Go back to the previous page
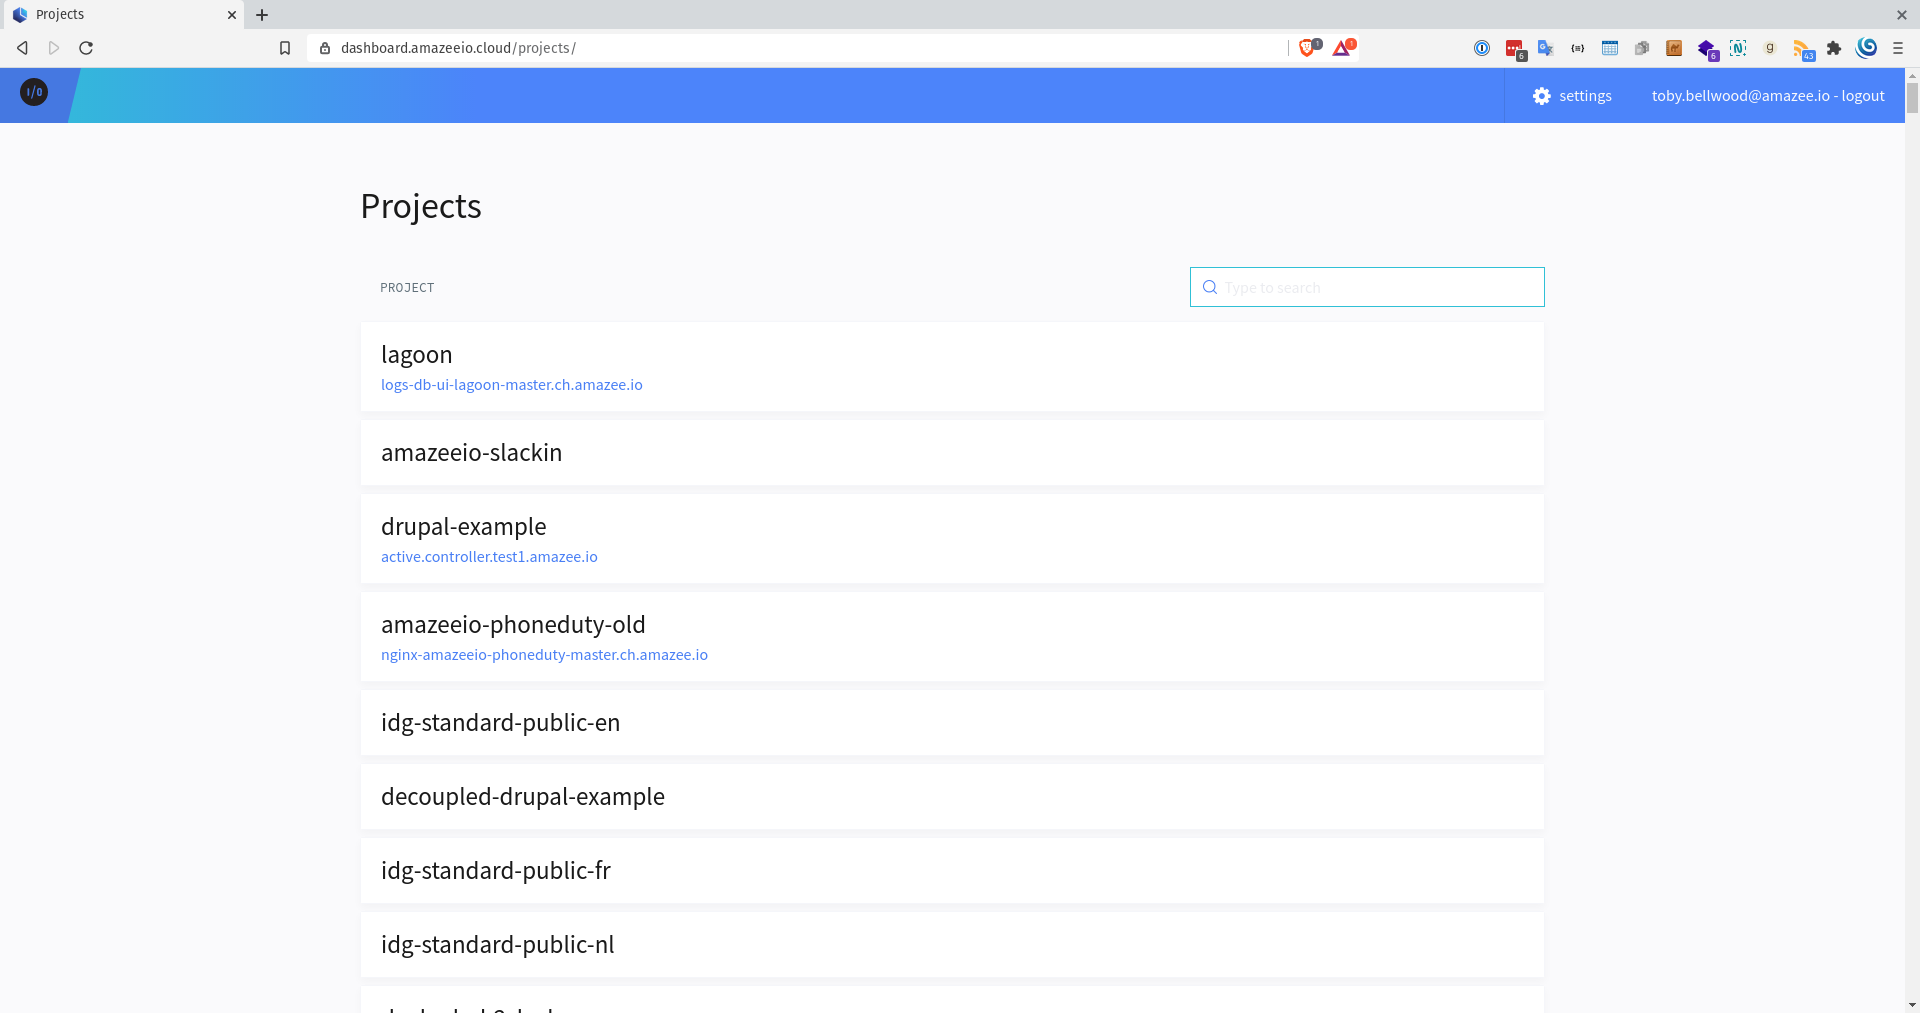Image resolution: width=1920 pixels, height=1013 pixels. (22, 48)
